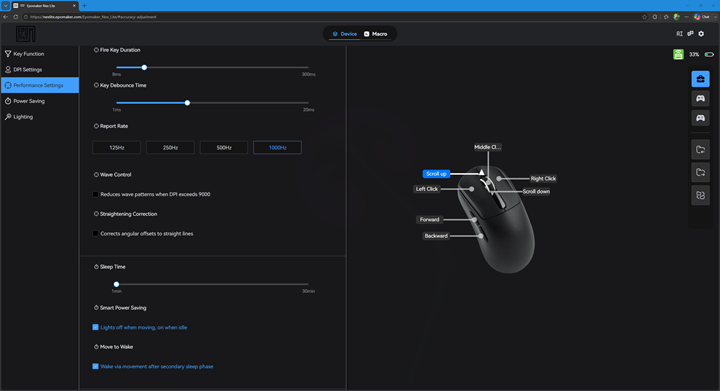Switch to the Macro tab

376,34
